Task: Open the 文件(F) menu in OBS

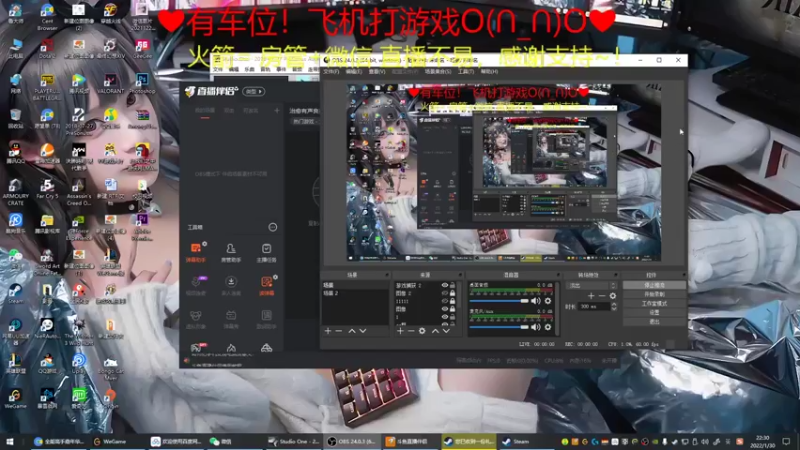Action: [x=331, y=71]
